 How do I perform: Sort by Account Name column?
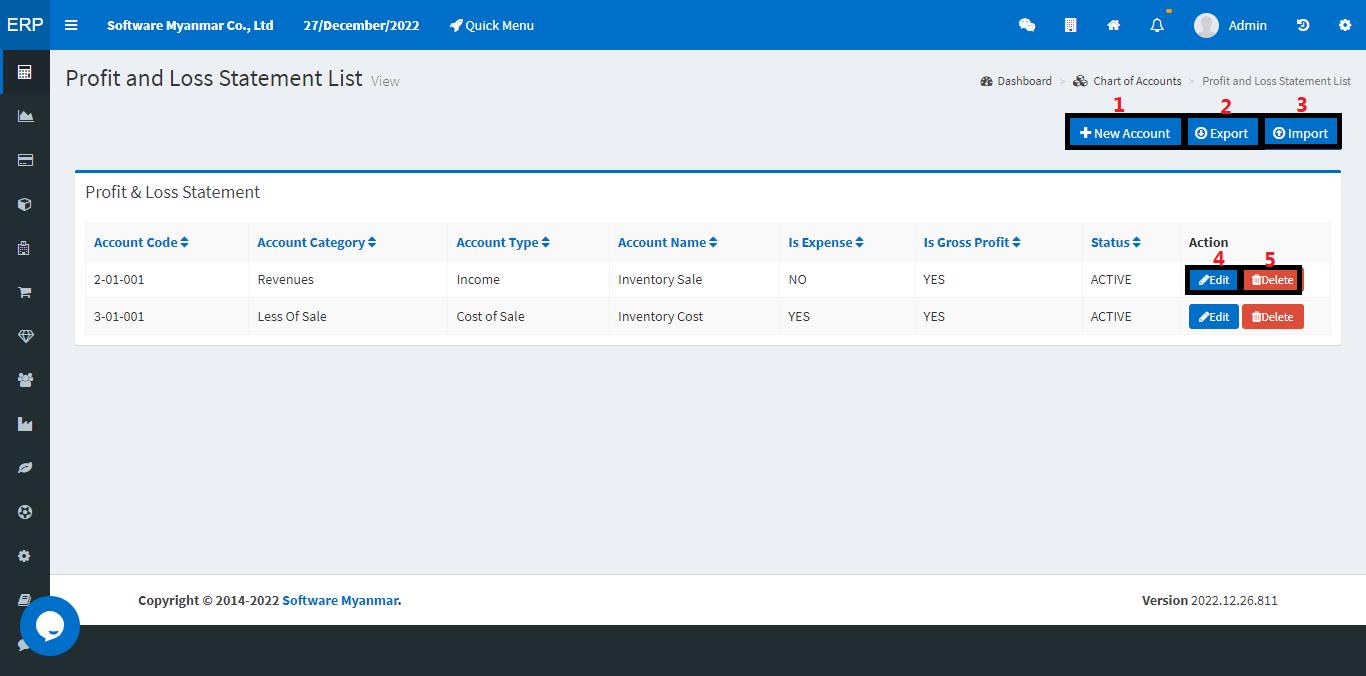click(x=667, y=242)
